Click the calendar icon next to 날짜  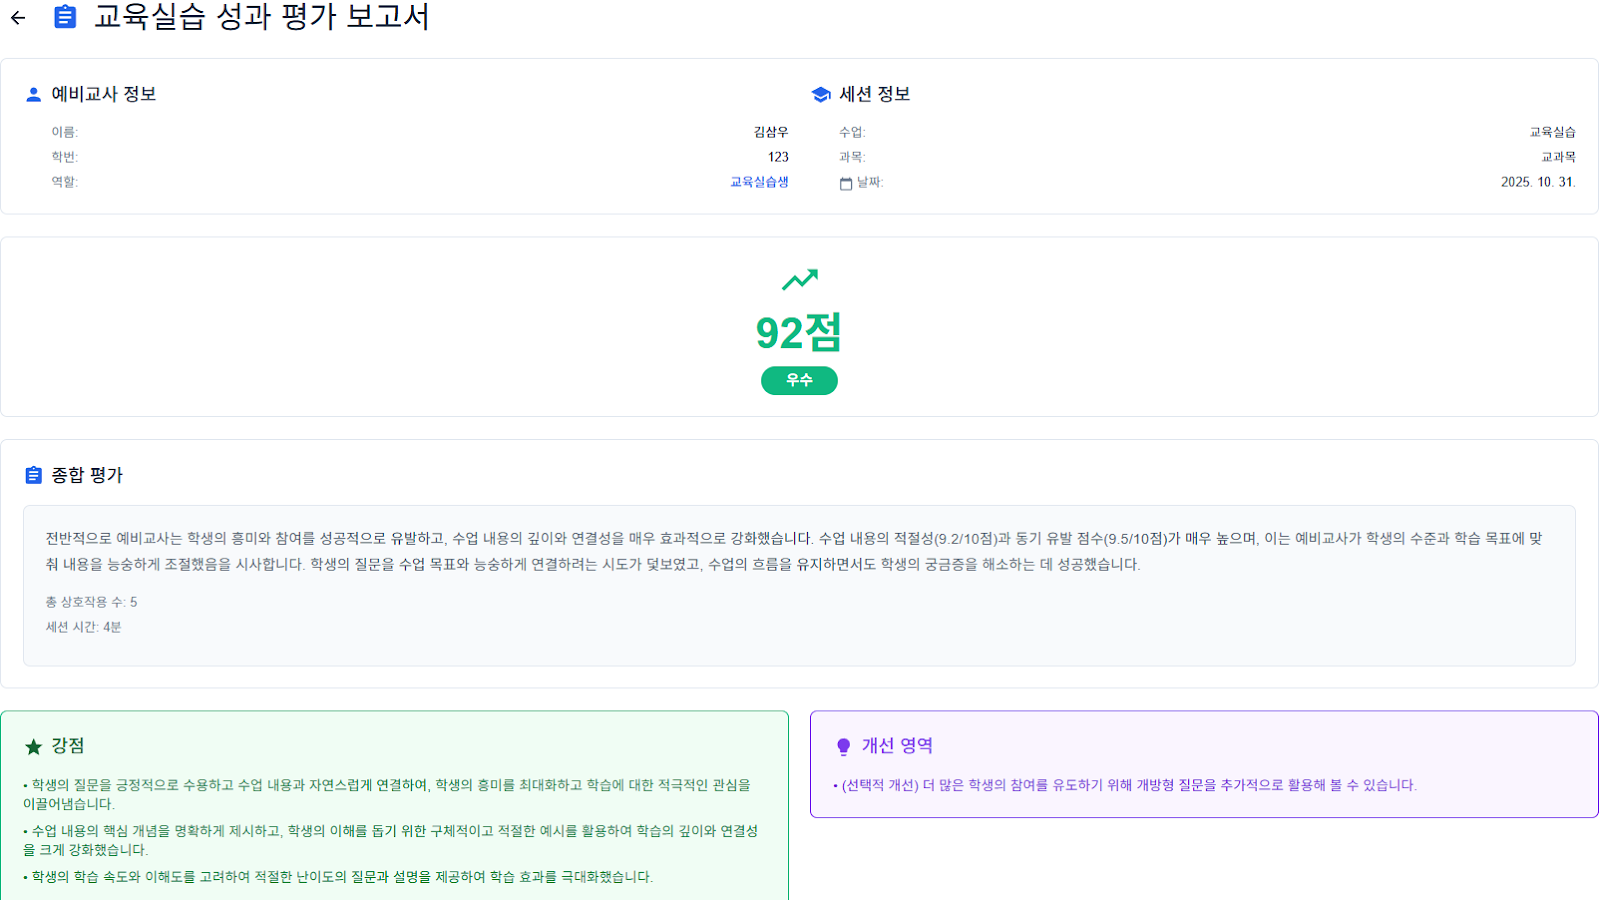(846, 183)
